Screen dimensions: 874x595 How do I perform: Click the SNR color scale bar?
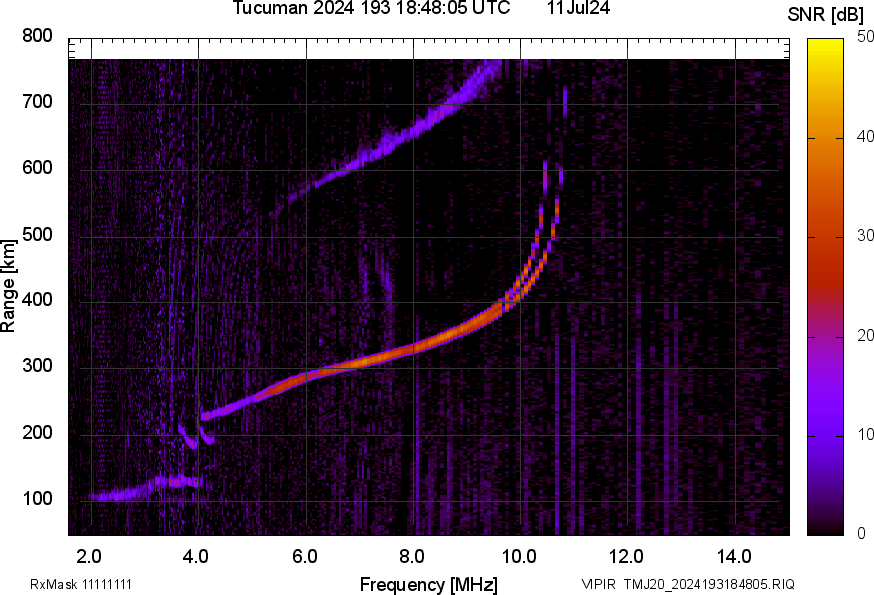tap(826, 287)
